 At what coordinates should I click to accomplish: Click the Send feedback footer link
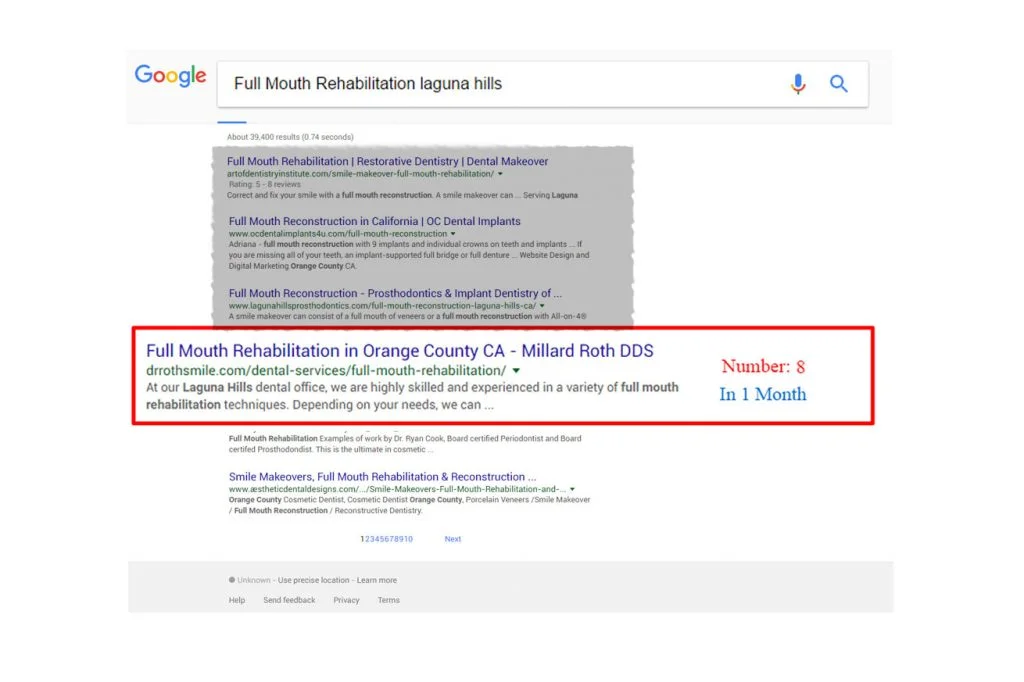[289, 600]
